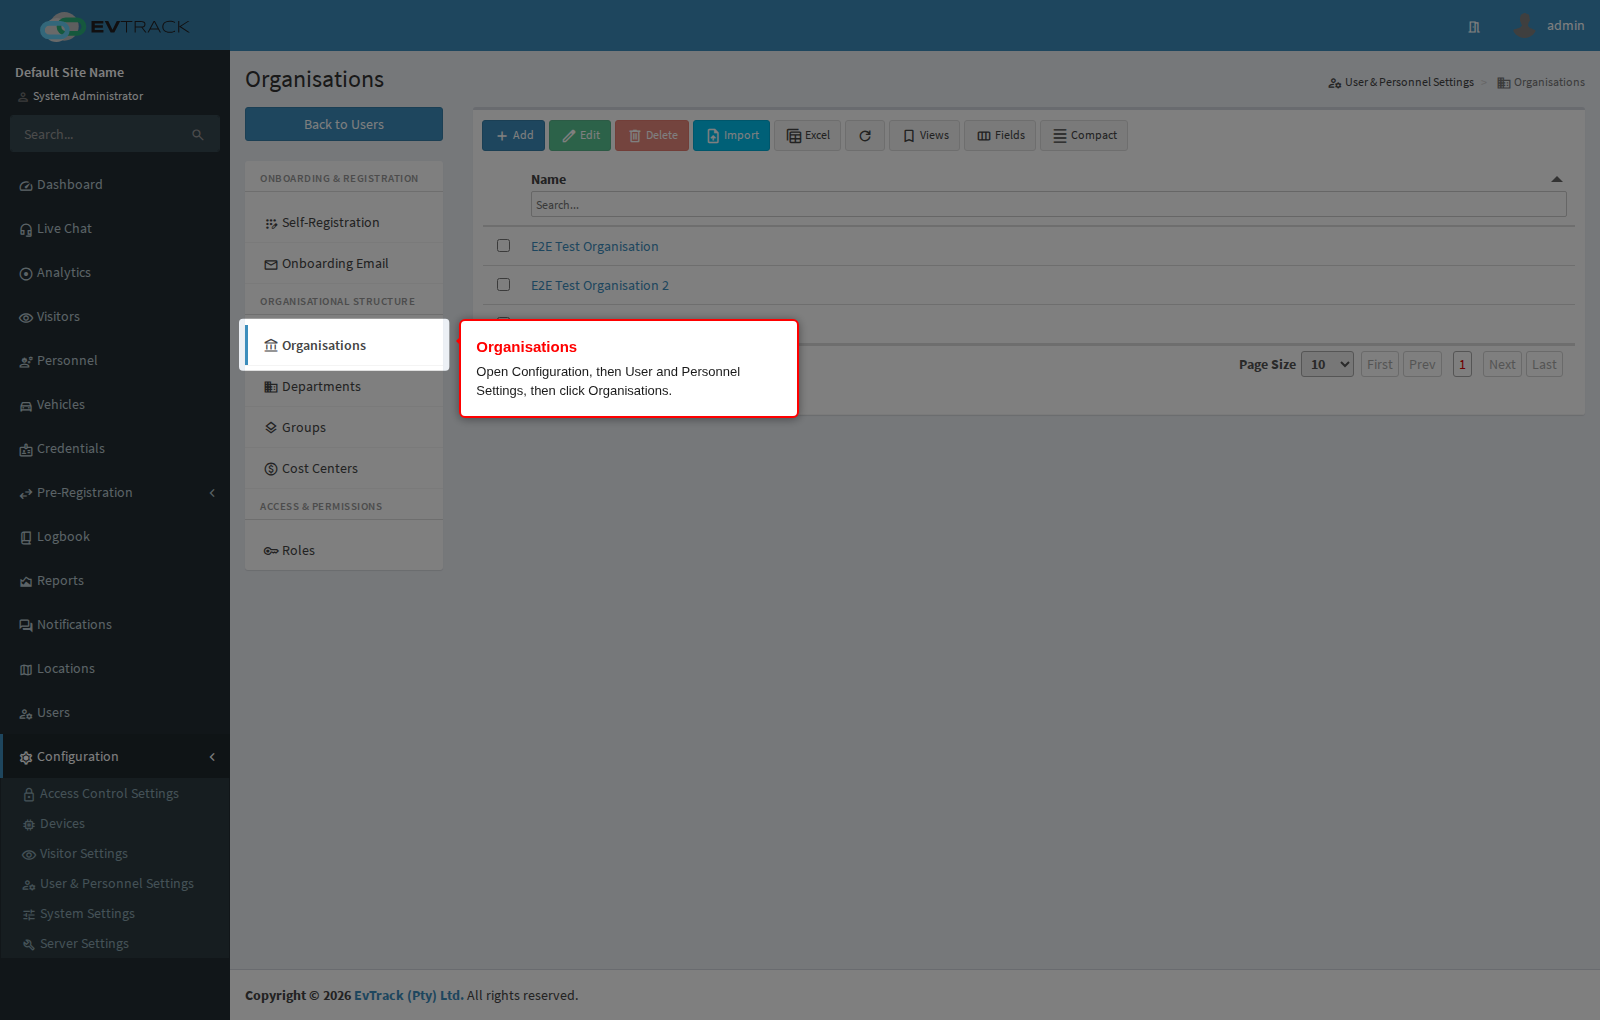Open Onboarding Email settings
Screen dimensions: 1600x1020
pos(344,264)
